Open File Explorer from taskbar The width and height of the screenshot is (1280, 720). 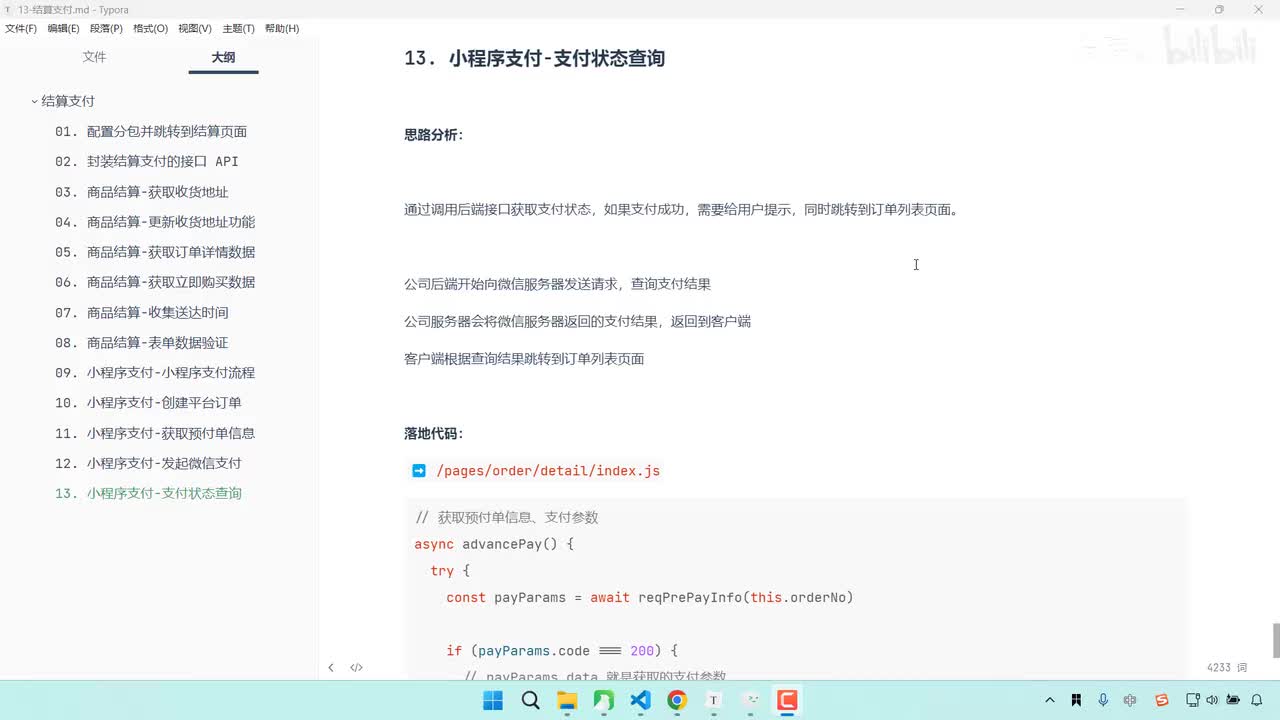(567, 700)
